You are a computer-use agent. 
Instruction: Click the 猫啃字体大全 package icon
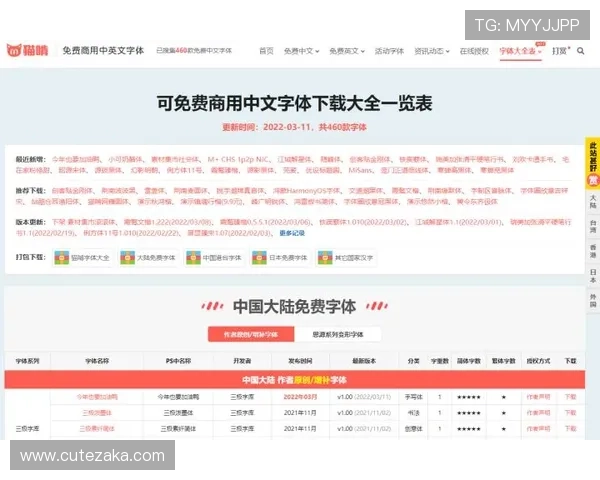(x=62, y=258)
